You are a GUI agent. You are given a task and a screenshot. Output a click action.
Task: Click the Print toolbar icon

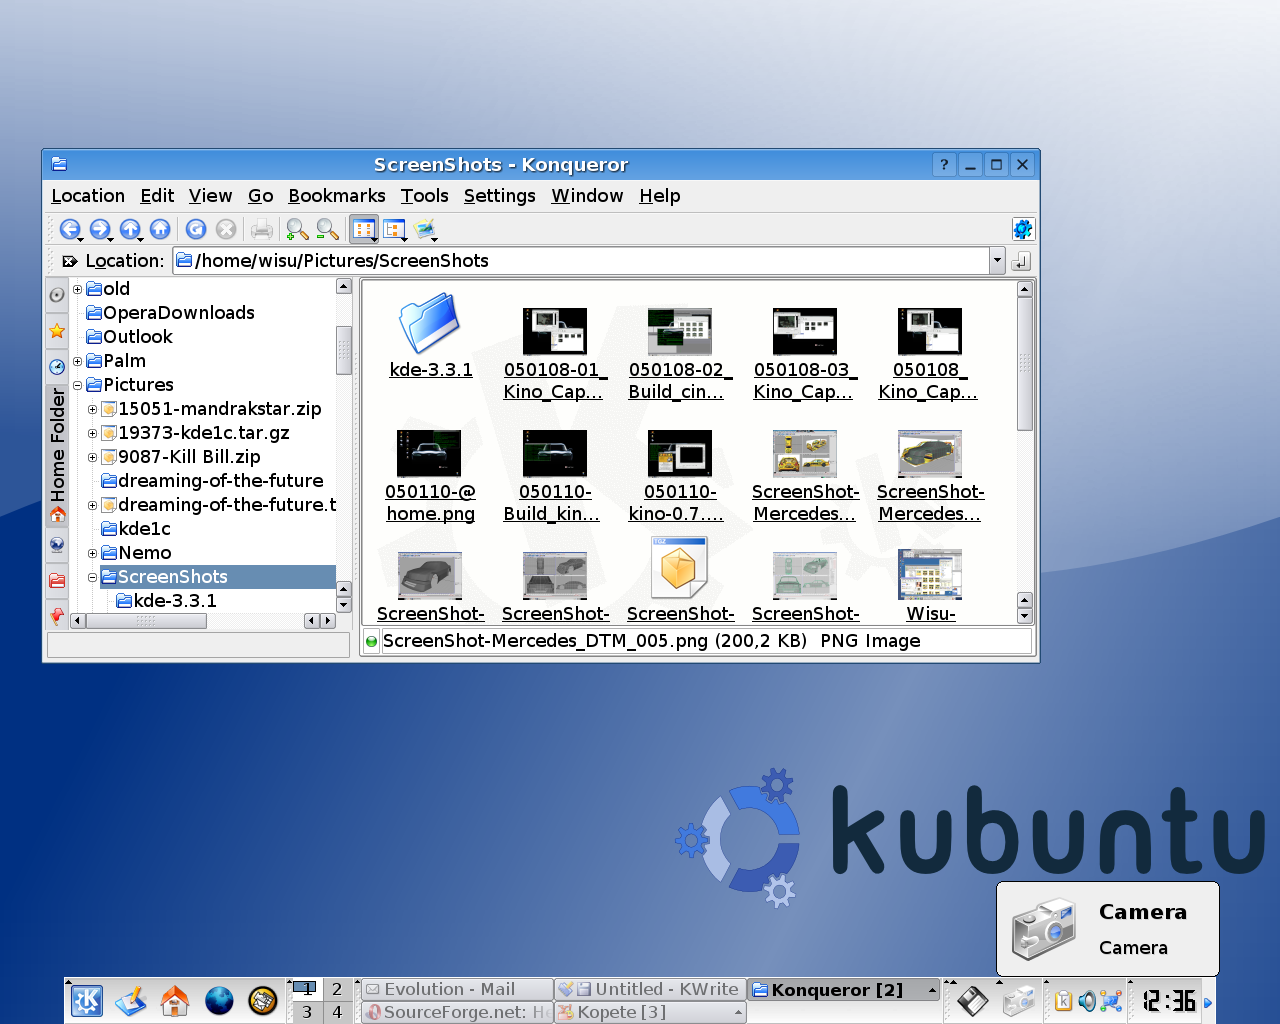coord(261,229)
